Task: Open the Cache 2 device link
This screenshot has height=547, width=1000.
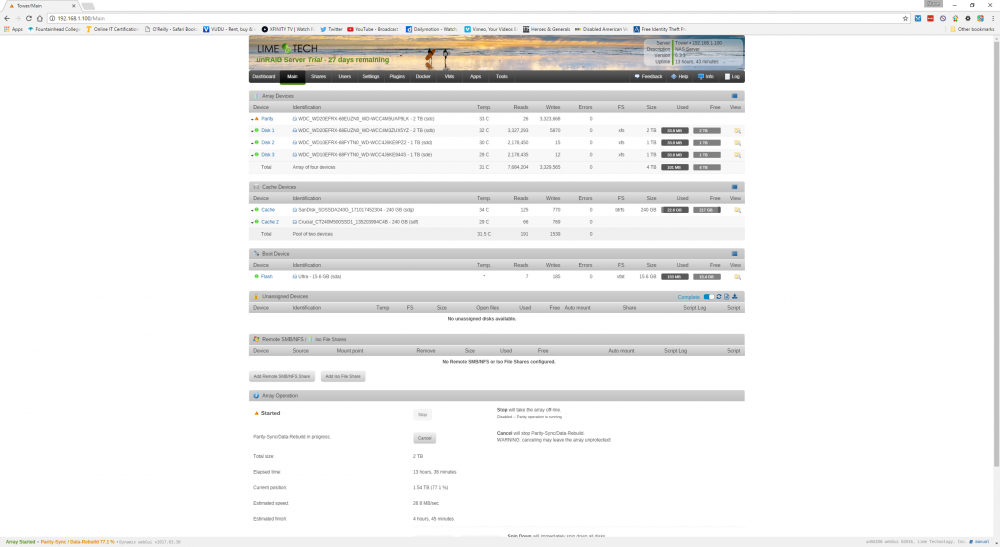Action: (x=270, y=222)
